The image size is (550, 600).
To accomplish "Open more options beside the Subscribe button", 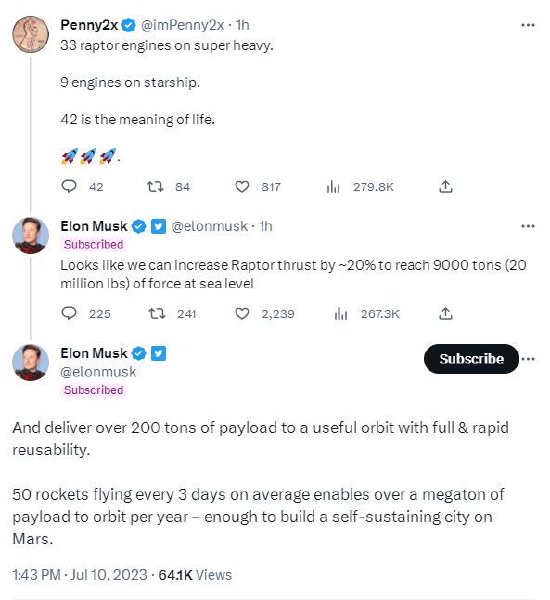I will pos(528,359).
